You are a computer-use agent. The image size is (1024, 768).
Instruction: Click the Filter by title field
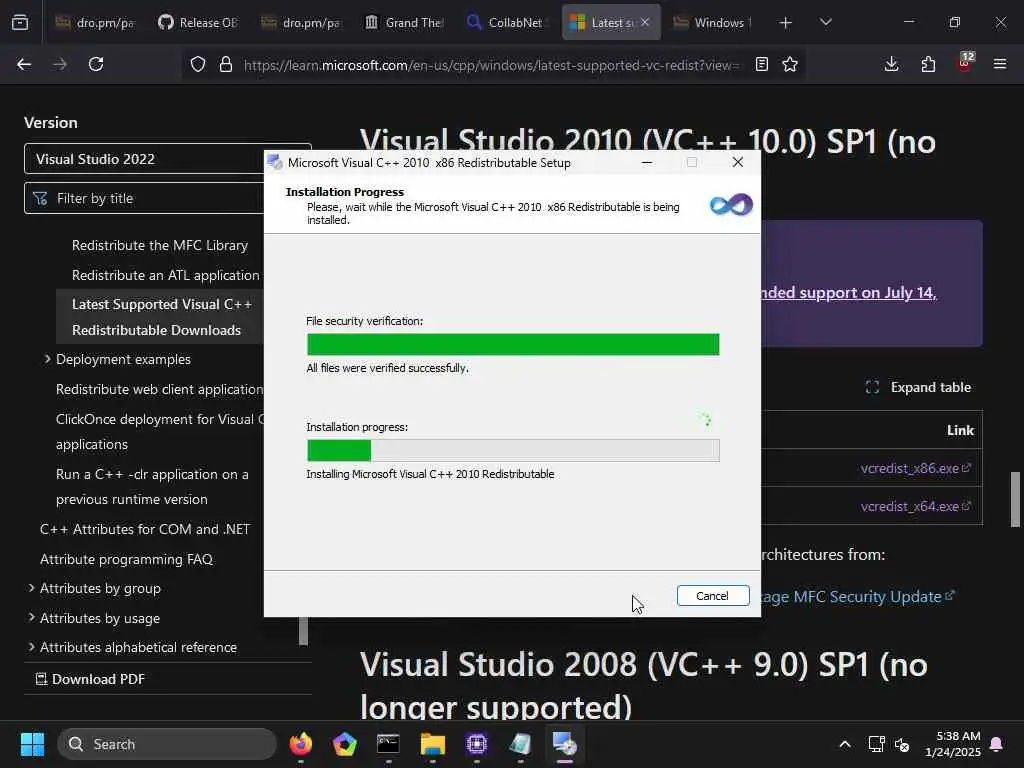[x=167, y=198]
